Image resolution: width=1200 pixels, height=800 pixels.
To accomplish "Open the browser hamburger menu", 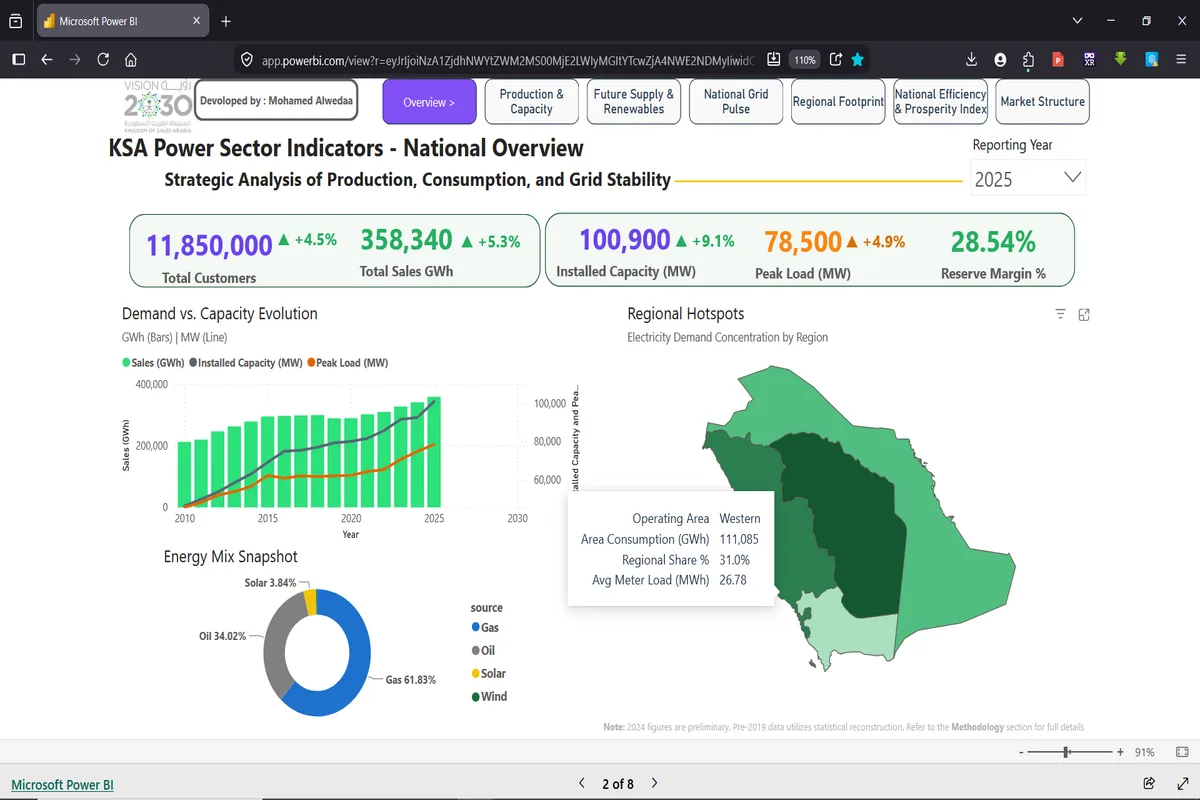I will [1181, 60].
